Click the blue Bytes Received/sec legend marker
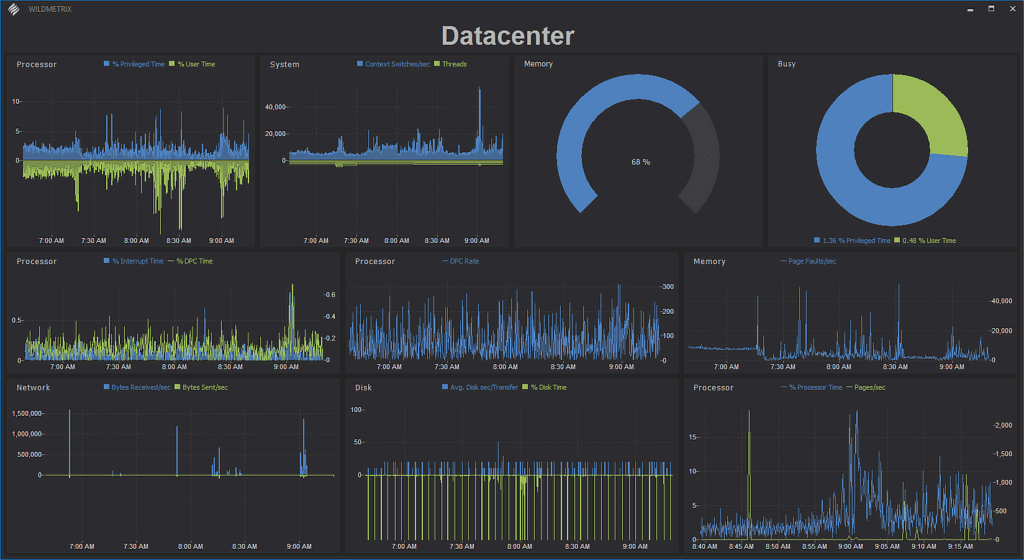1024x560 pixels. tap(107, 387)
